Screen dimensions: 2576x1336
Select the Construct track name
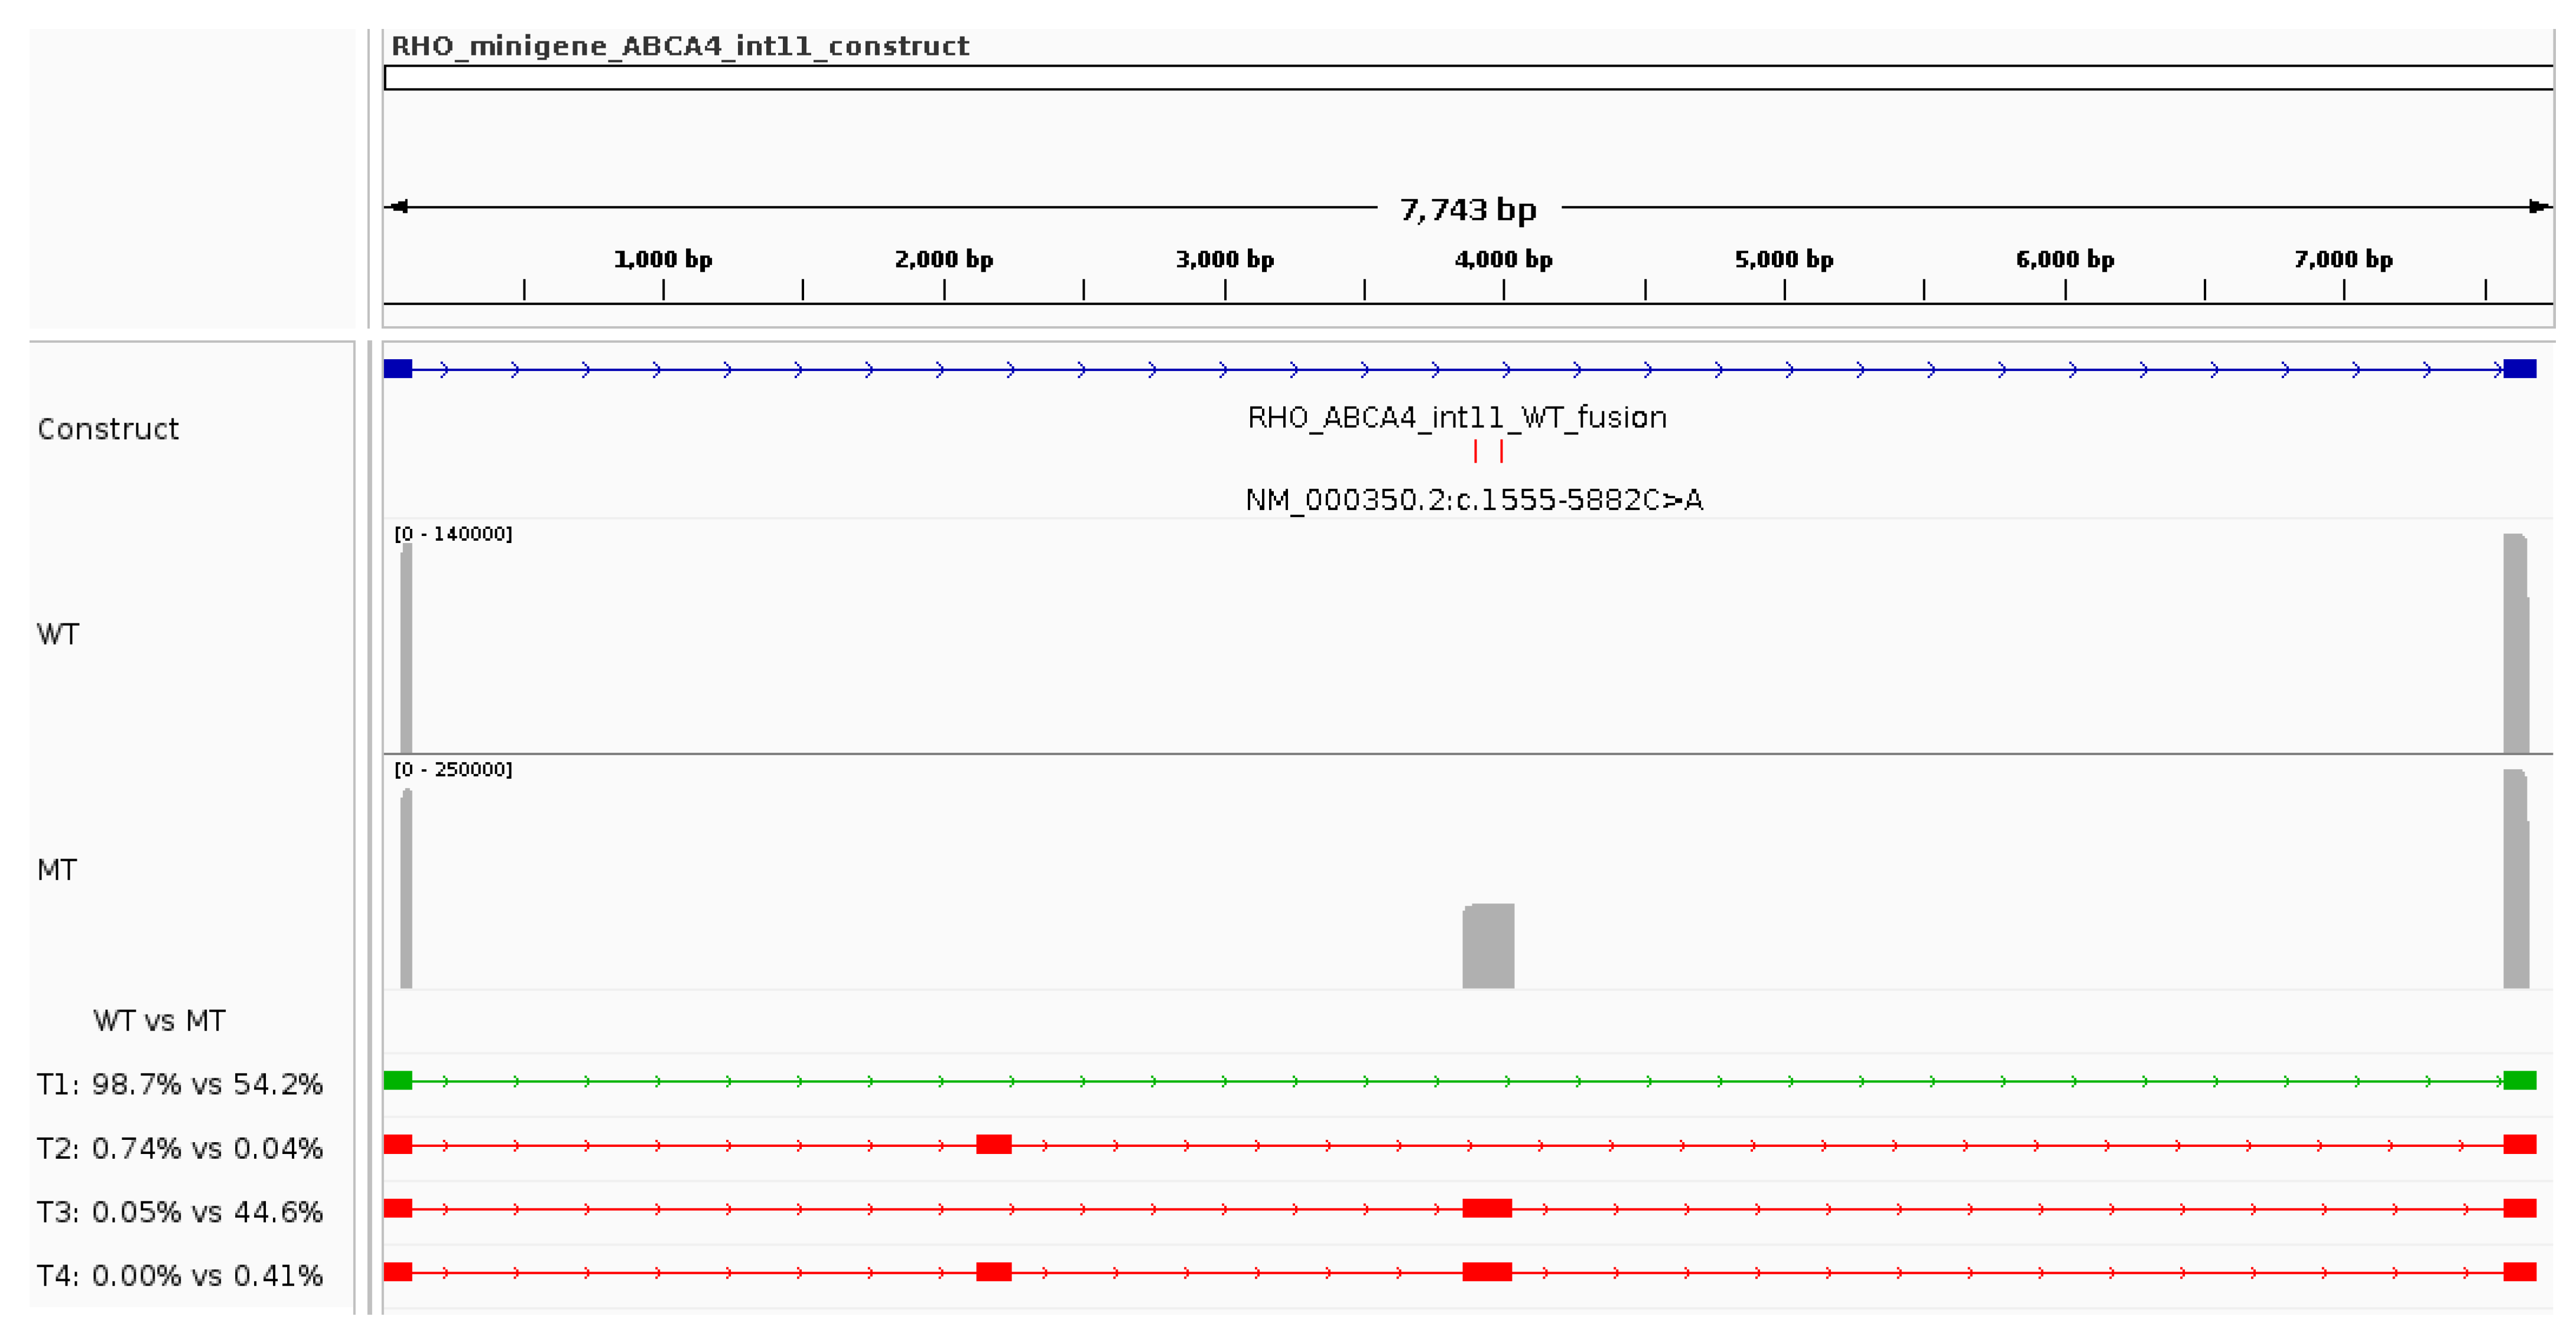(x=108, y=429)
